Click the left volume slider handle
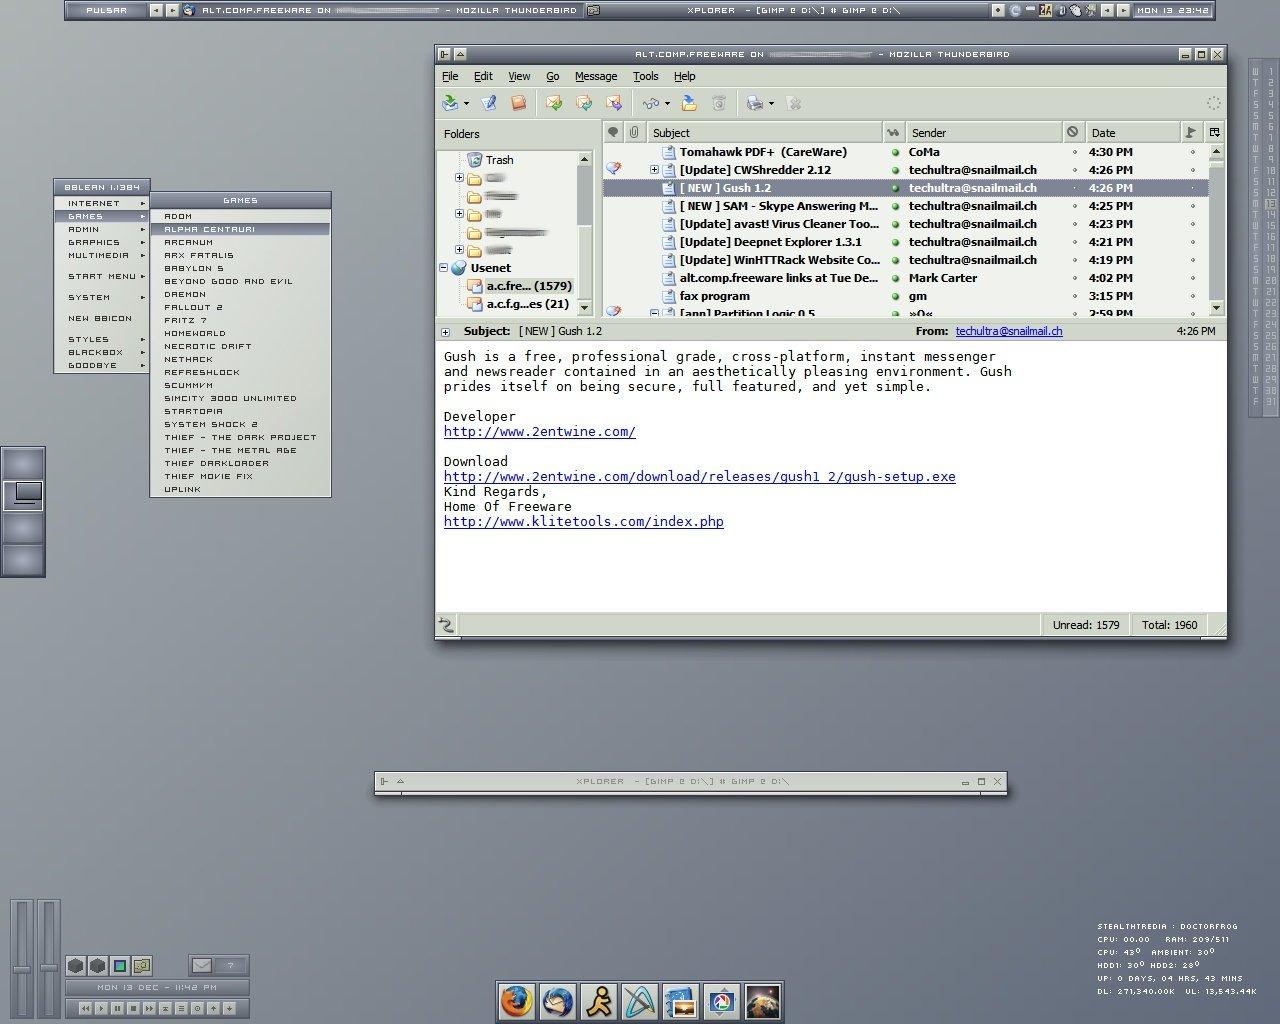1280x1024 pixels. (x=22, y=969)
